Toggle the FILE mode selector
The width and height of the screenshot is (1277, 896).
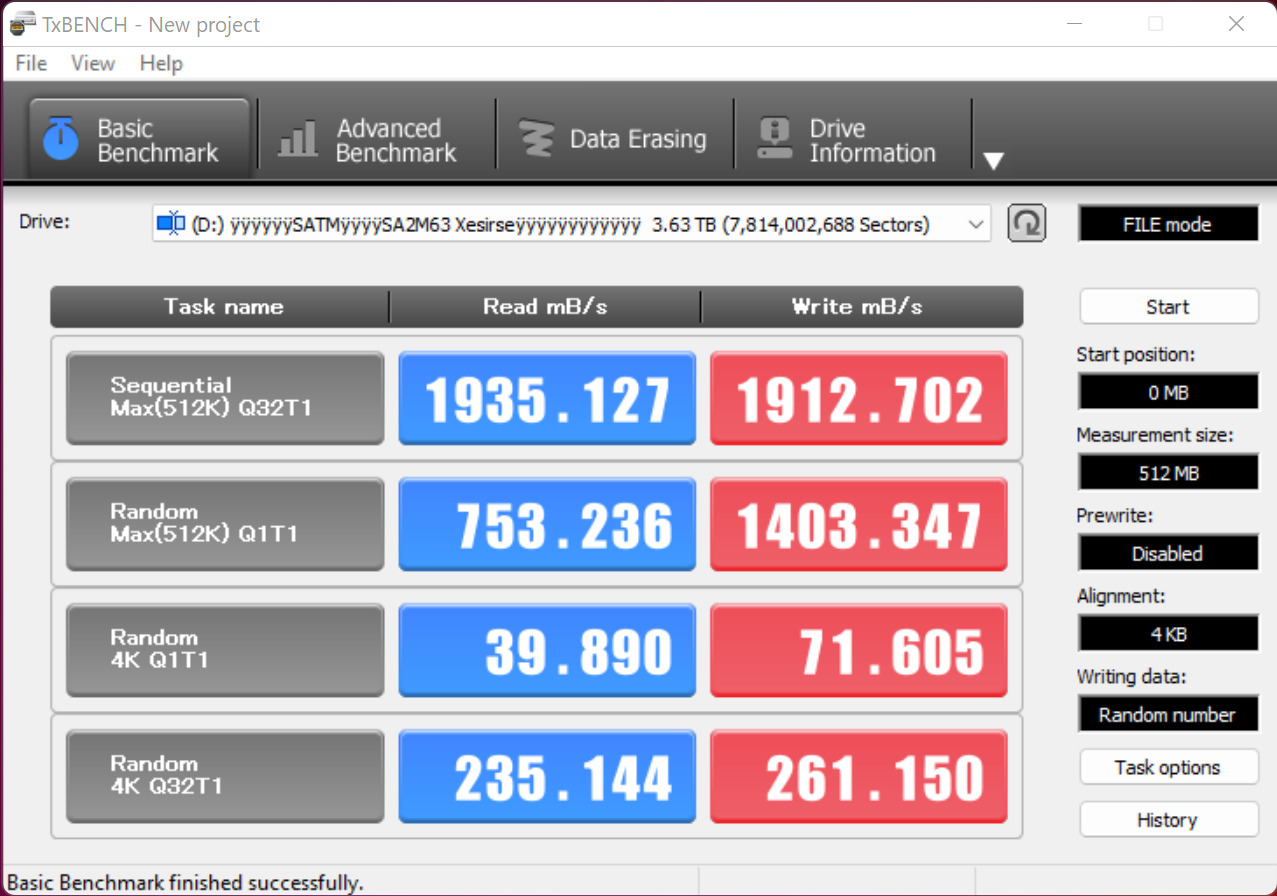coord(1167,224)
